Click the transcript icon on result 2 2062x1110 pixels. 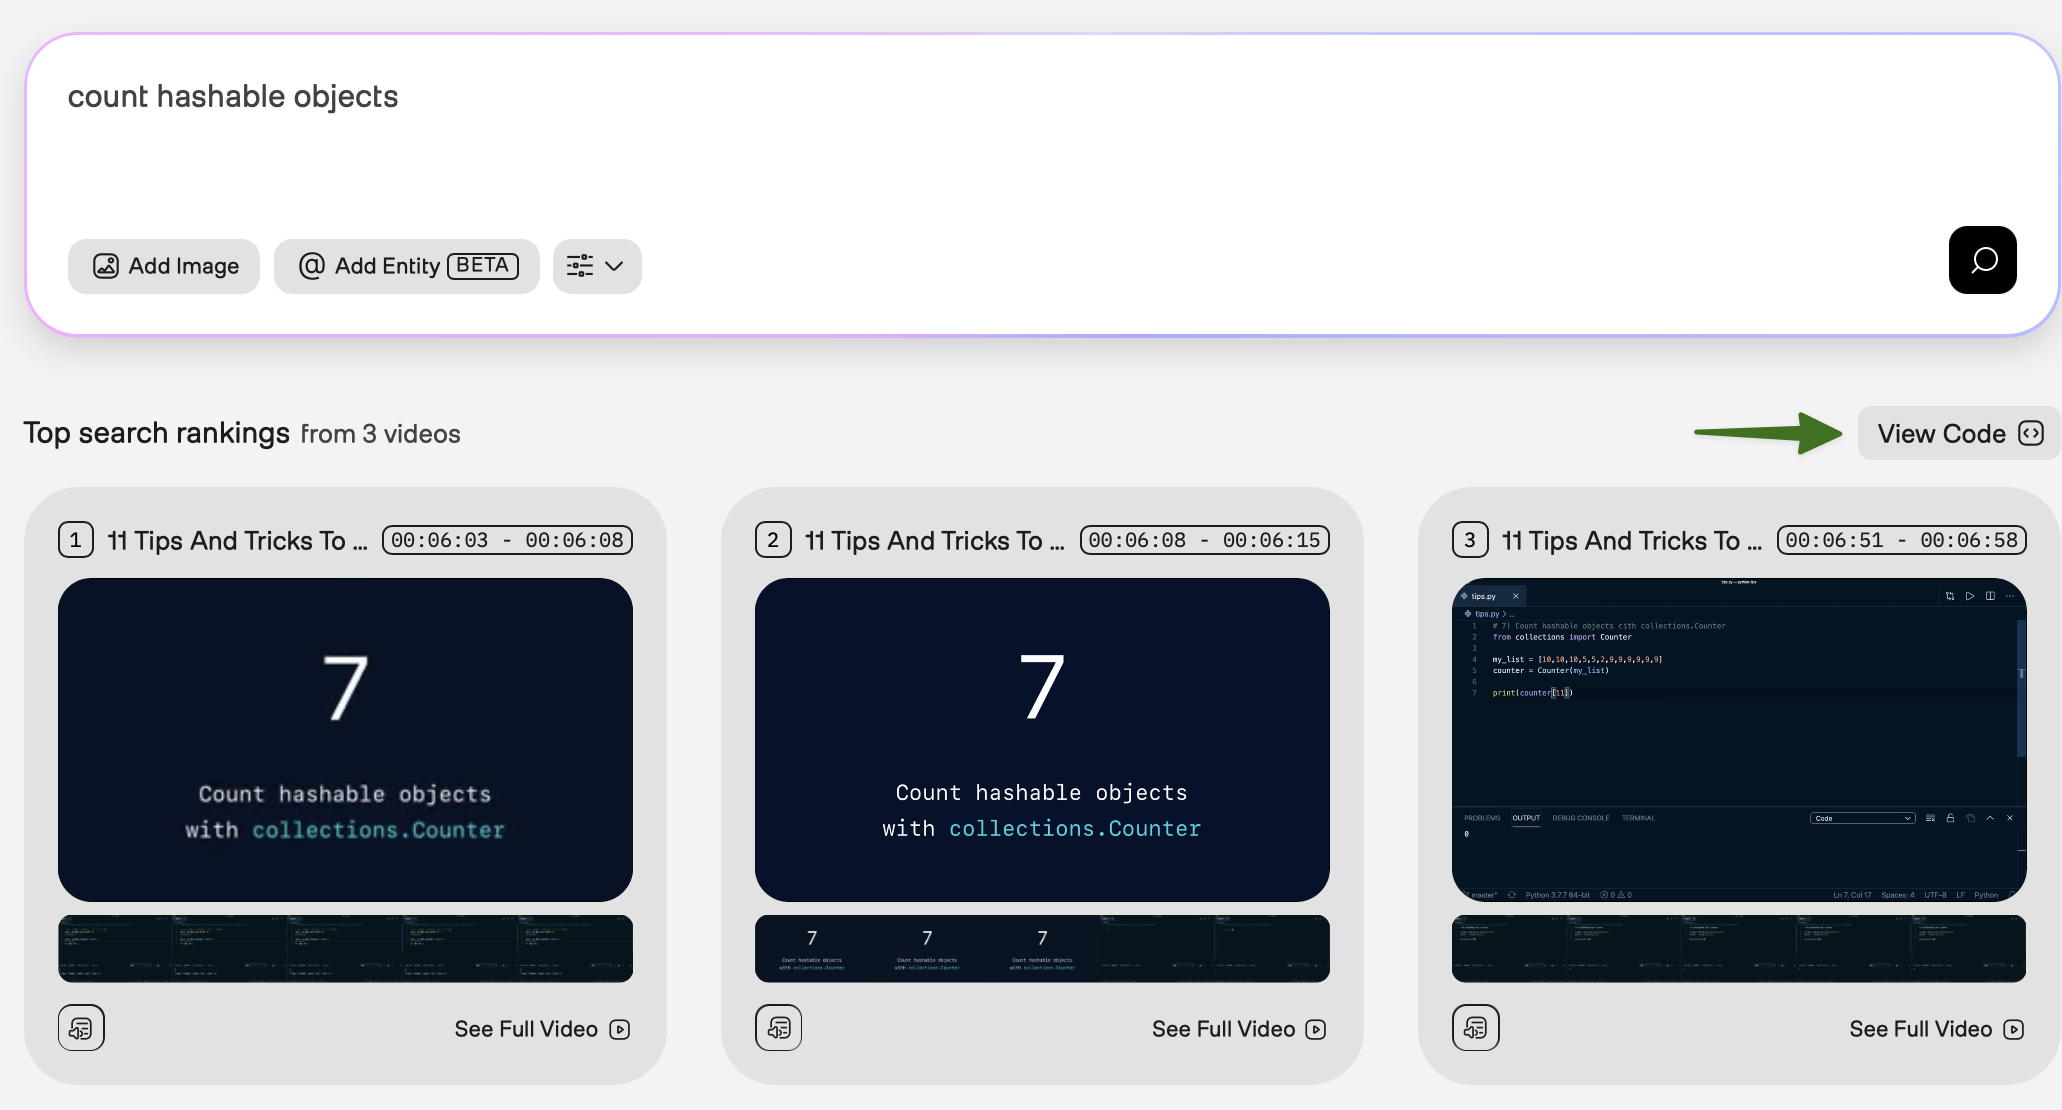778,1028
